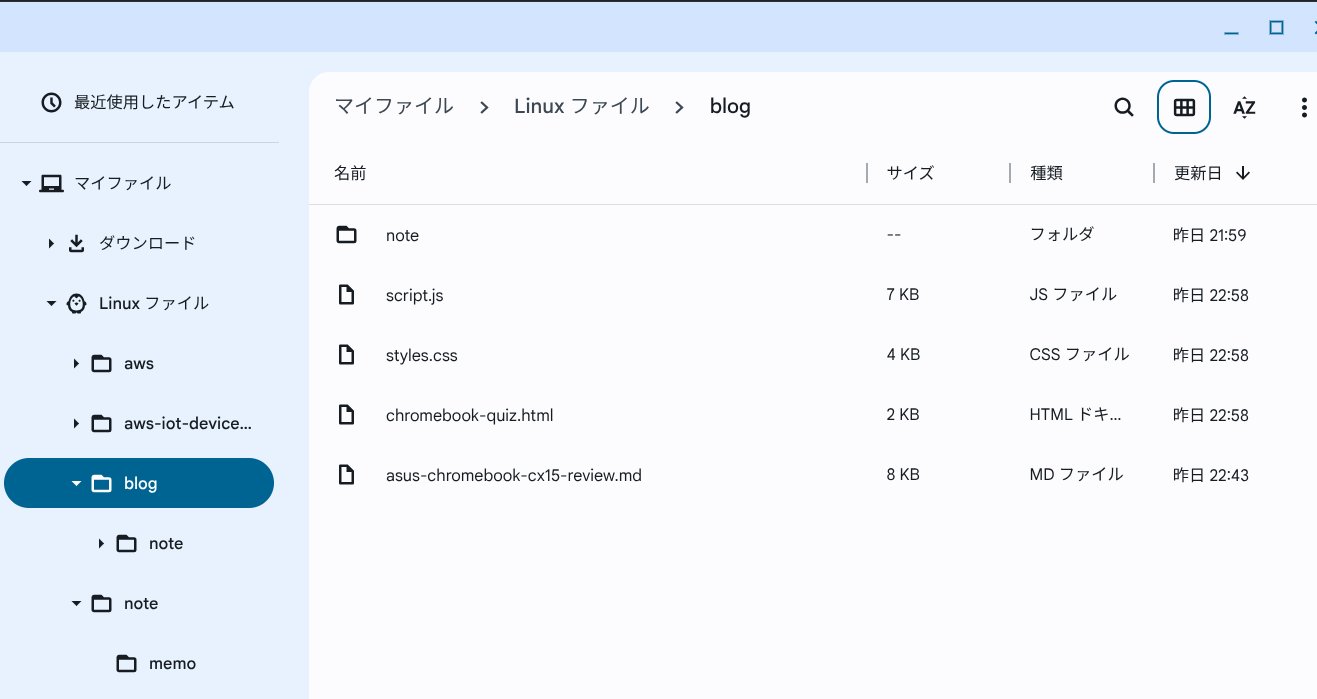Click the 昨日 21:59 date cell
The height and width of the screenshot is (699, 1317).
(x=1210, y=235)
